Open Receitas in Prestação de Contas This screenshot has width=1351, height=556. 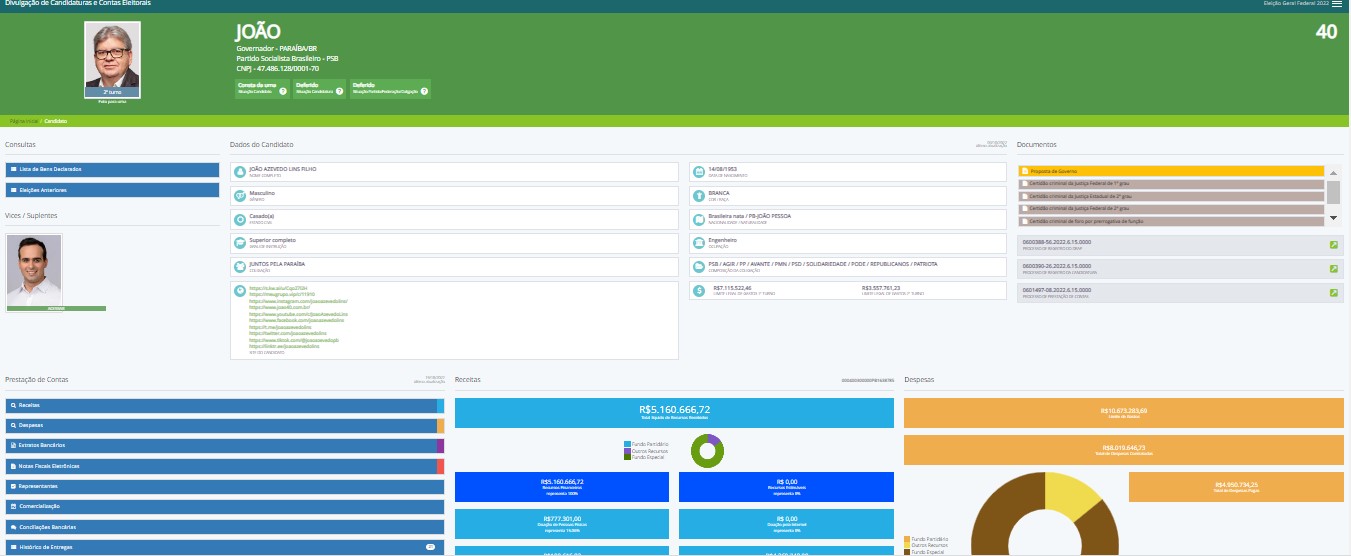[x=220, y=405]
